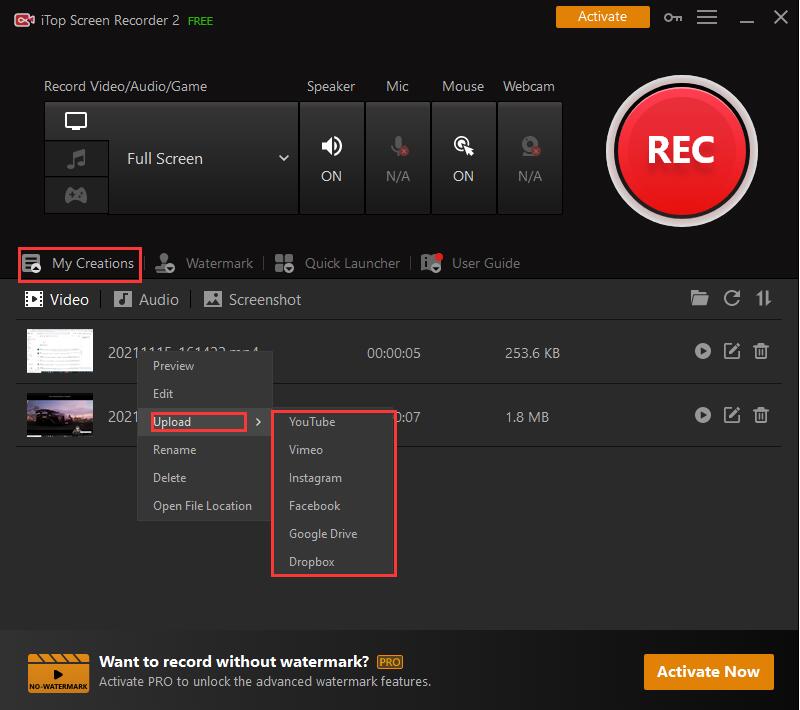Click the first video's thumbnail
800x710 pixels.
point(59,351)
